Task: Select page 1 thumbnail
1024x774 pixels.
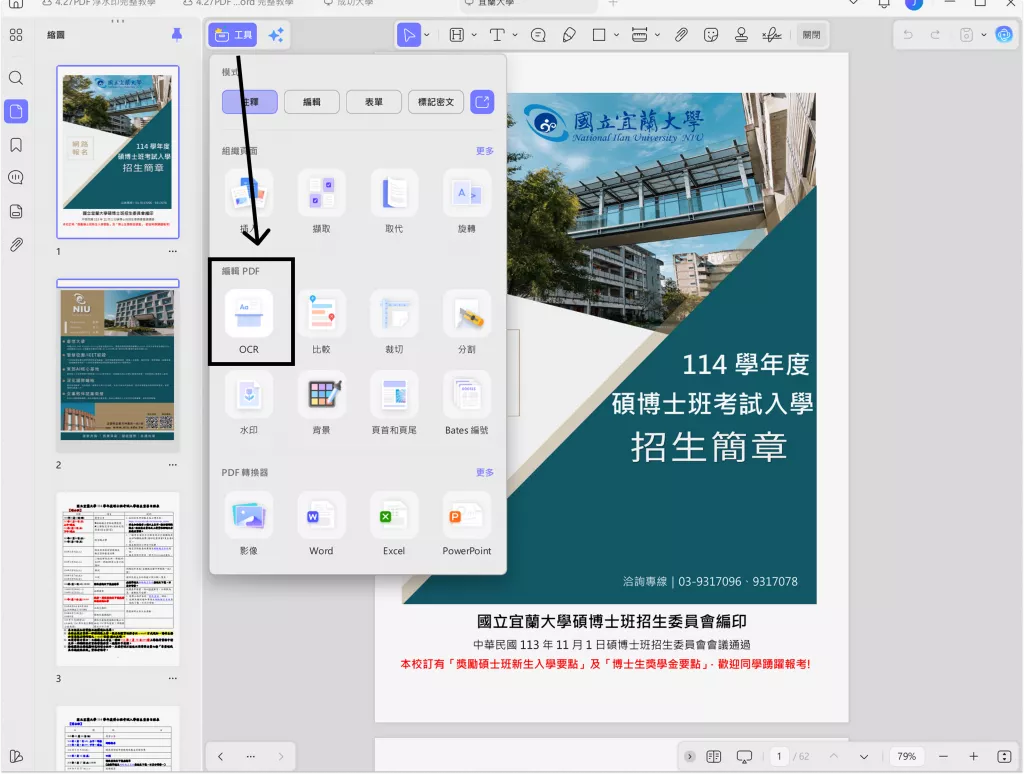Action: click(x=118, y=152)
